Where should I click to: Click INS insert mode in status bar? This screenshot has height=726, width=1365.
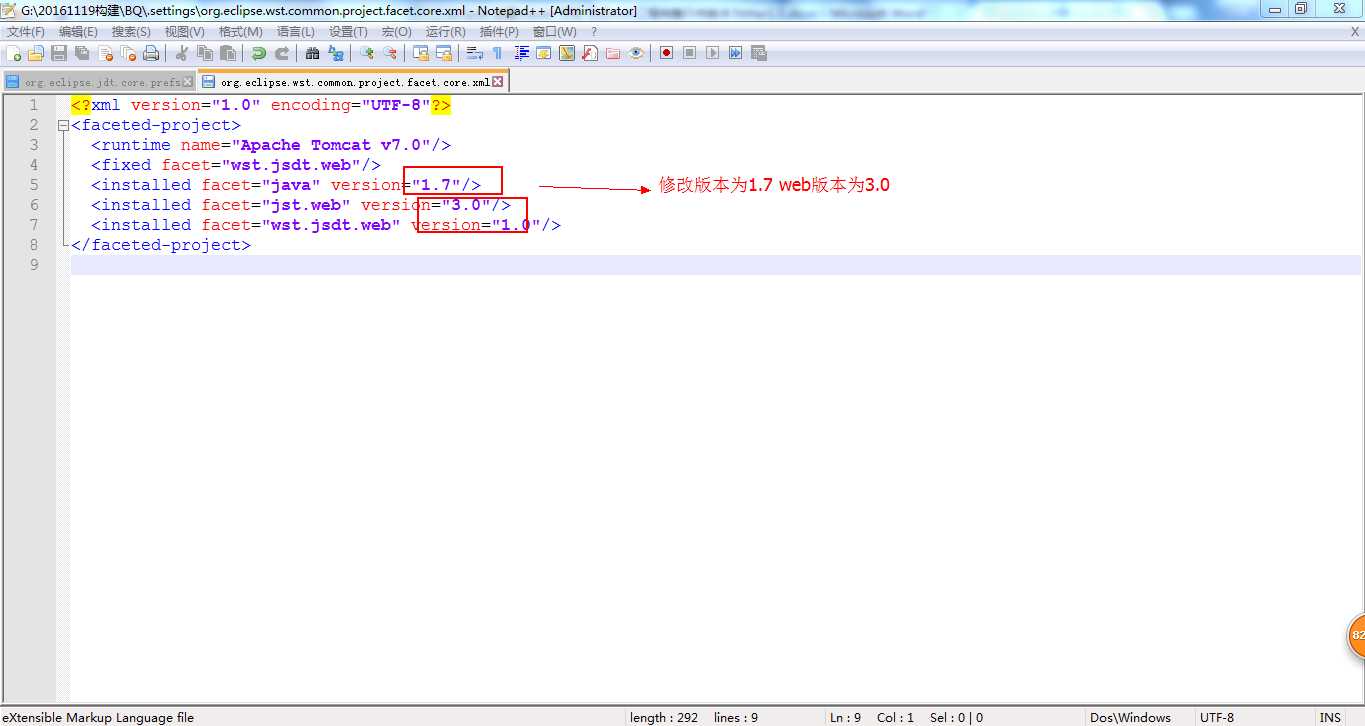(x=1330, y=717)
